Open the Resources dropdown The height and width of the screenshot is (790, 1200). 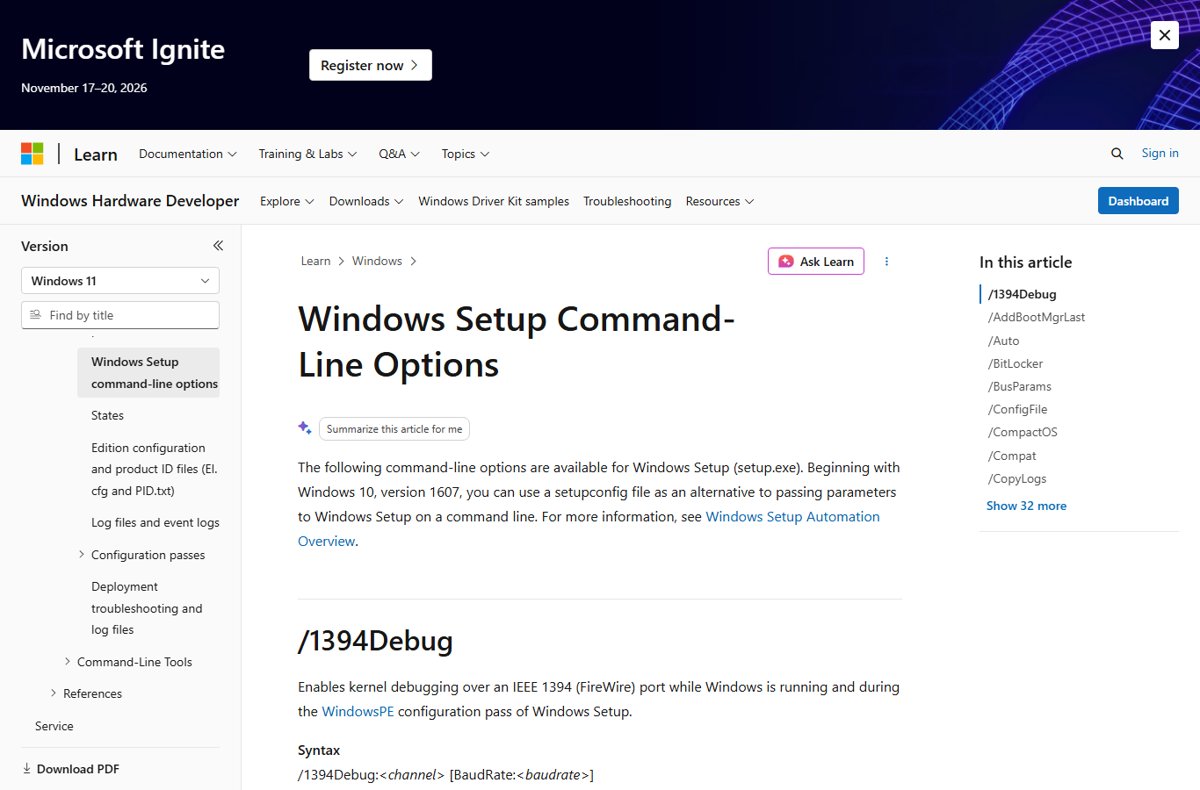[x=720, y=201]
